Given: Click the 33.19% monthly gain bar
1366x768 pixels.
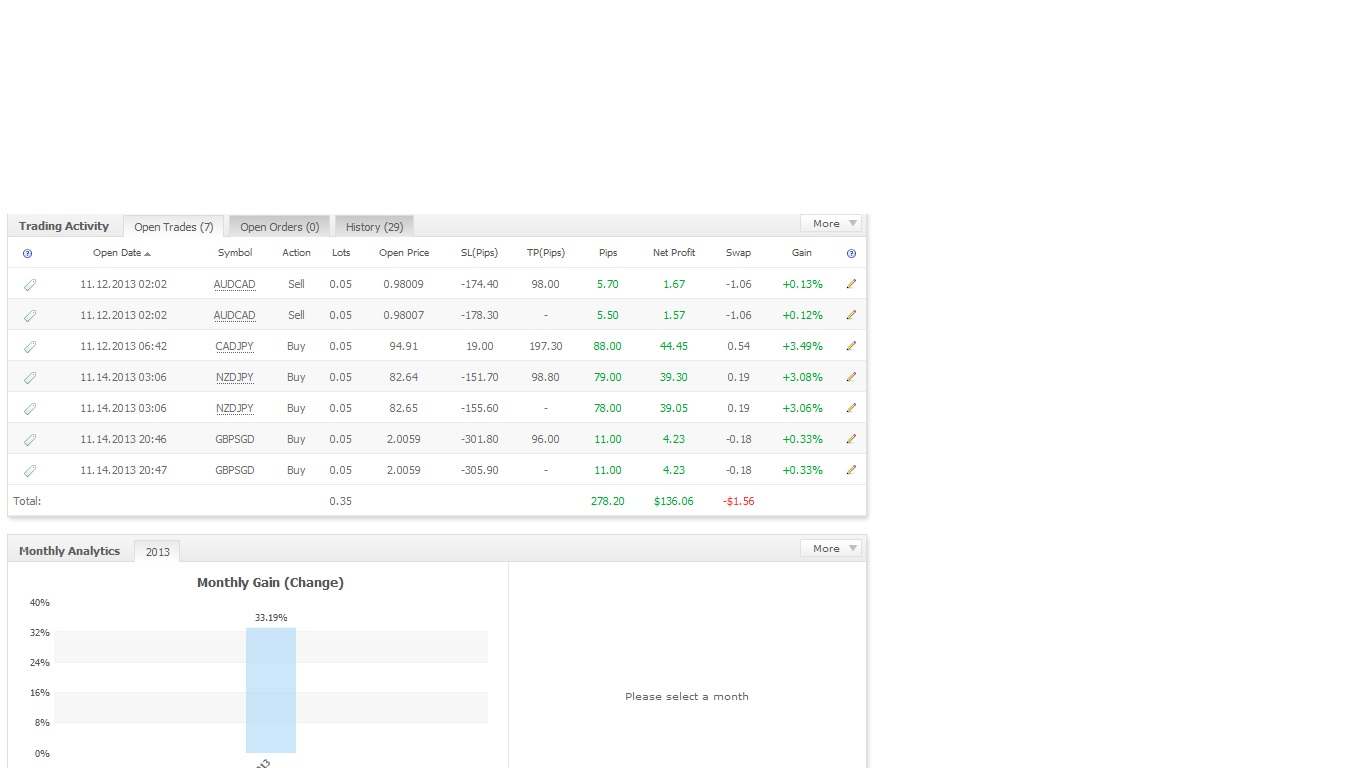Looking at the screenshot, I should click(271, 690).
